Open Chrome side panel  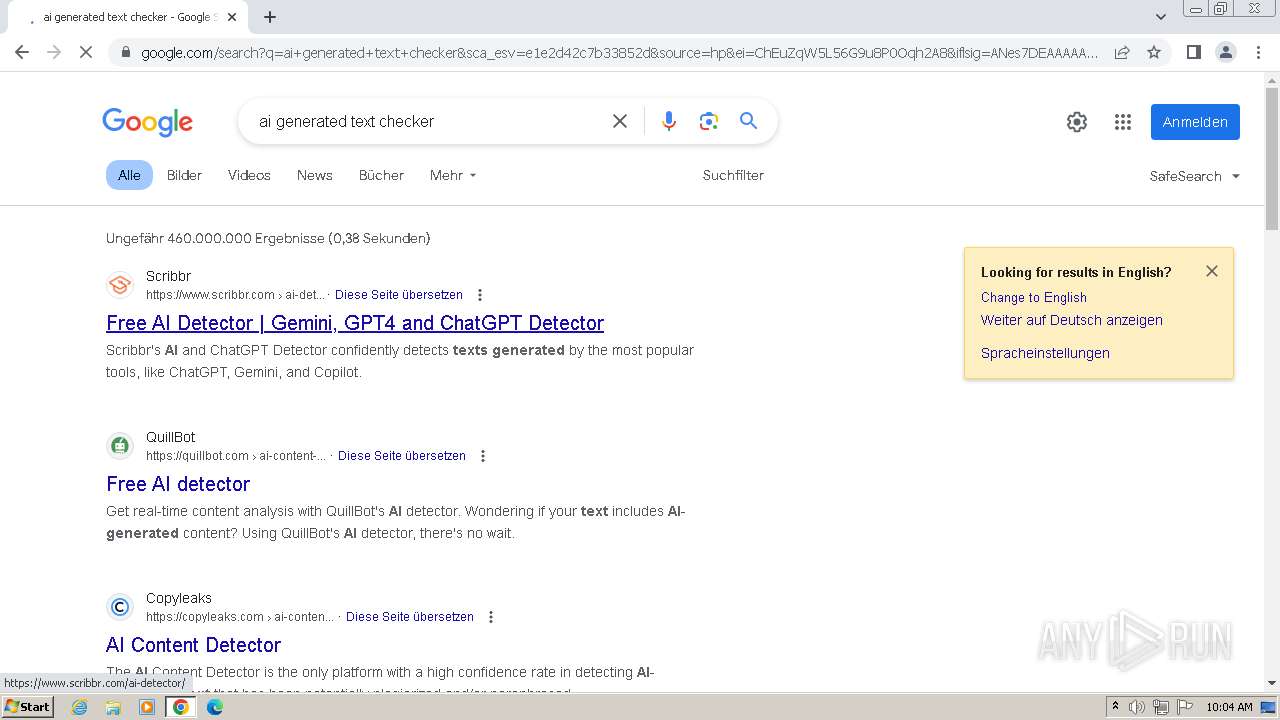pyautogui.click(x=1193, y=52)
